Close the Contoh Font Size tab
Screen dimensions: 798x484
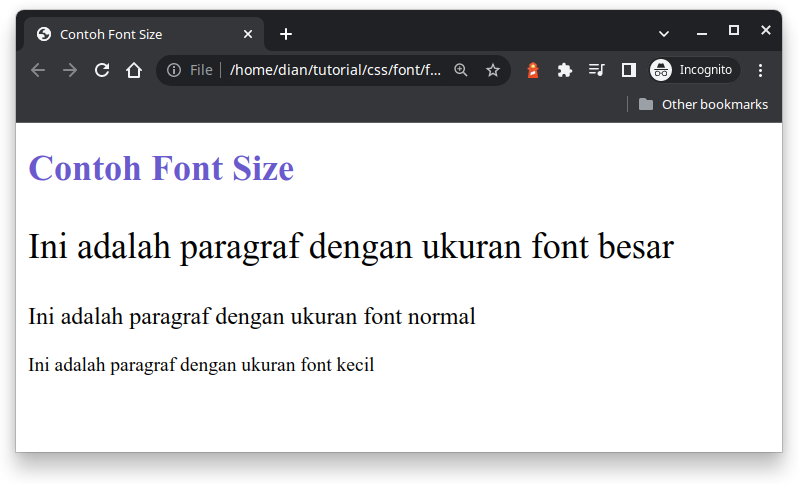[x=248, y=34]
